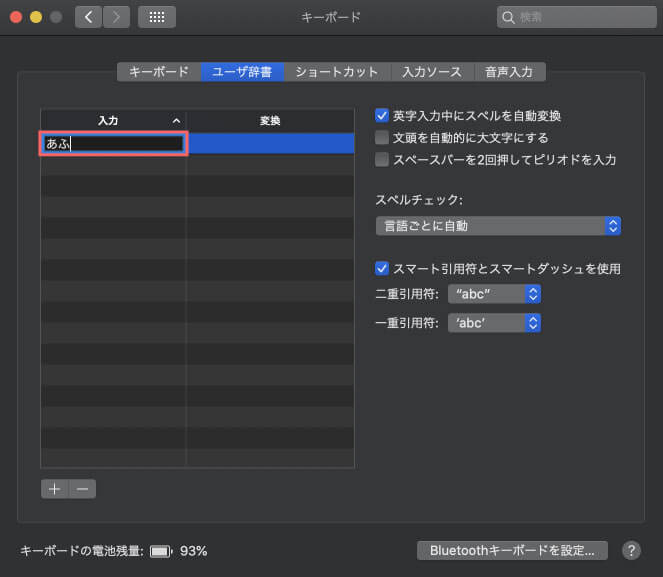Click the search magnifier icon
Viewport: 663px width, 577px height.
point(508,17)
